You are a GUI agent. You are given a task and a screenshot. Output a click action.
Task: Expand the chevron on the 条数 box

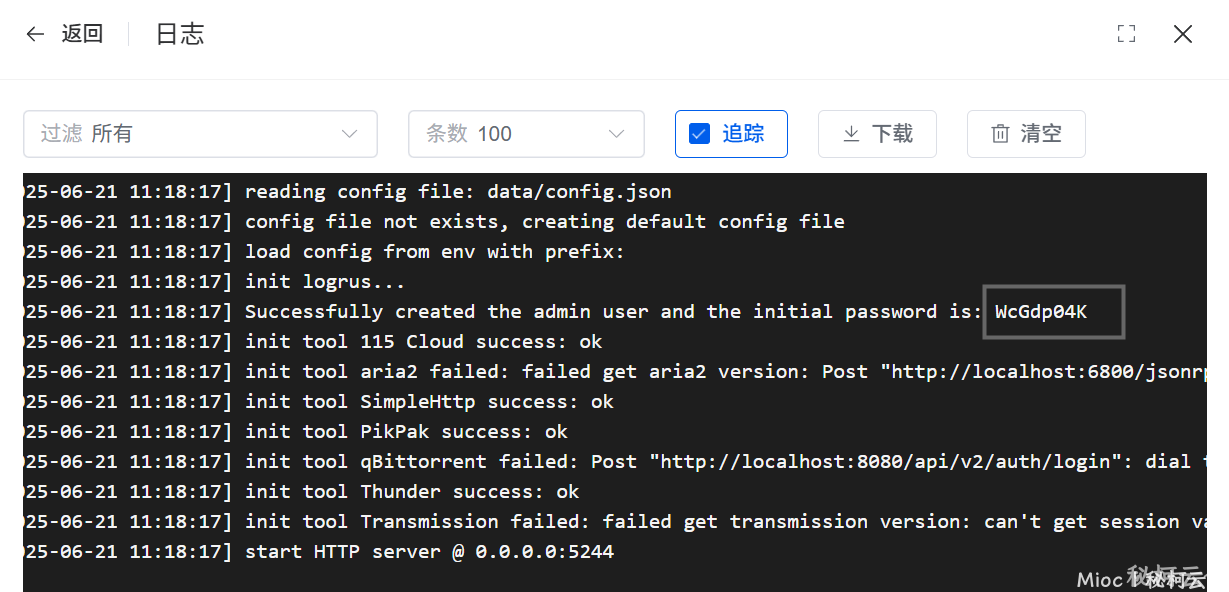coord(616,134)
